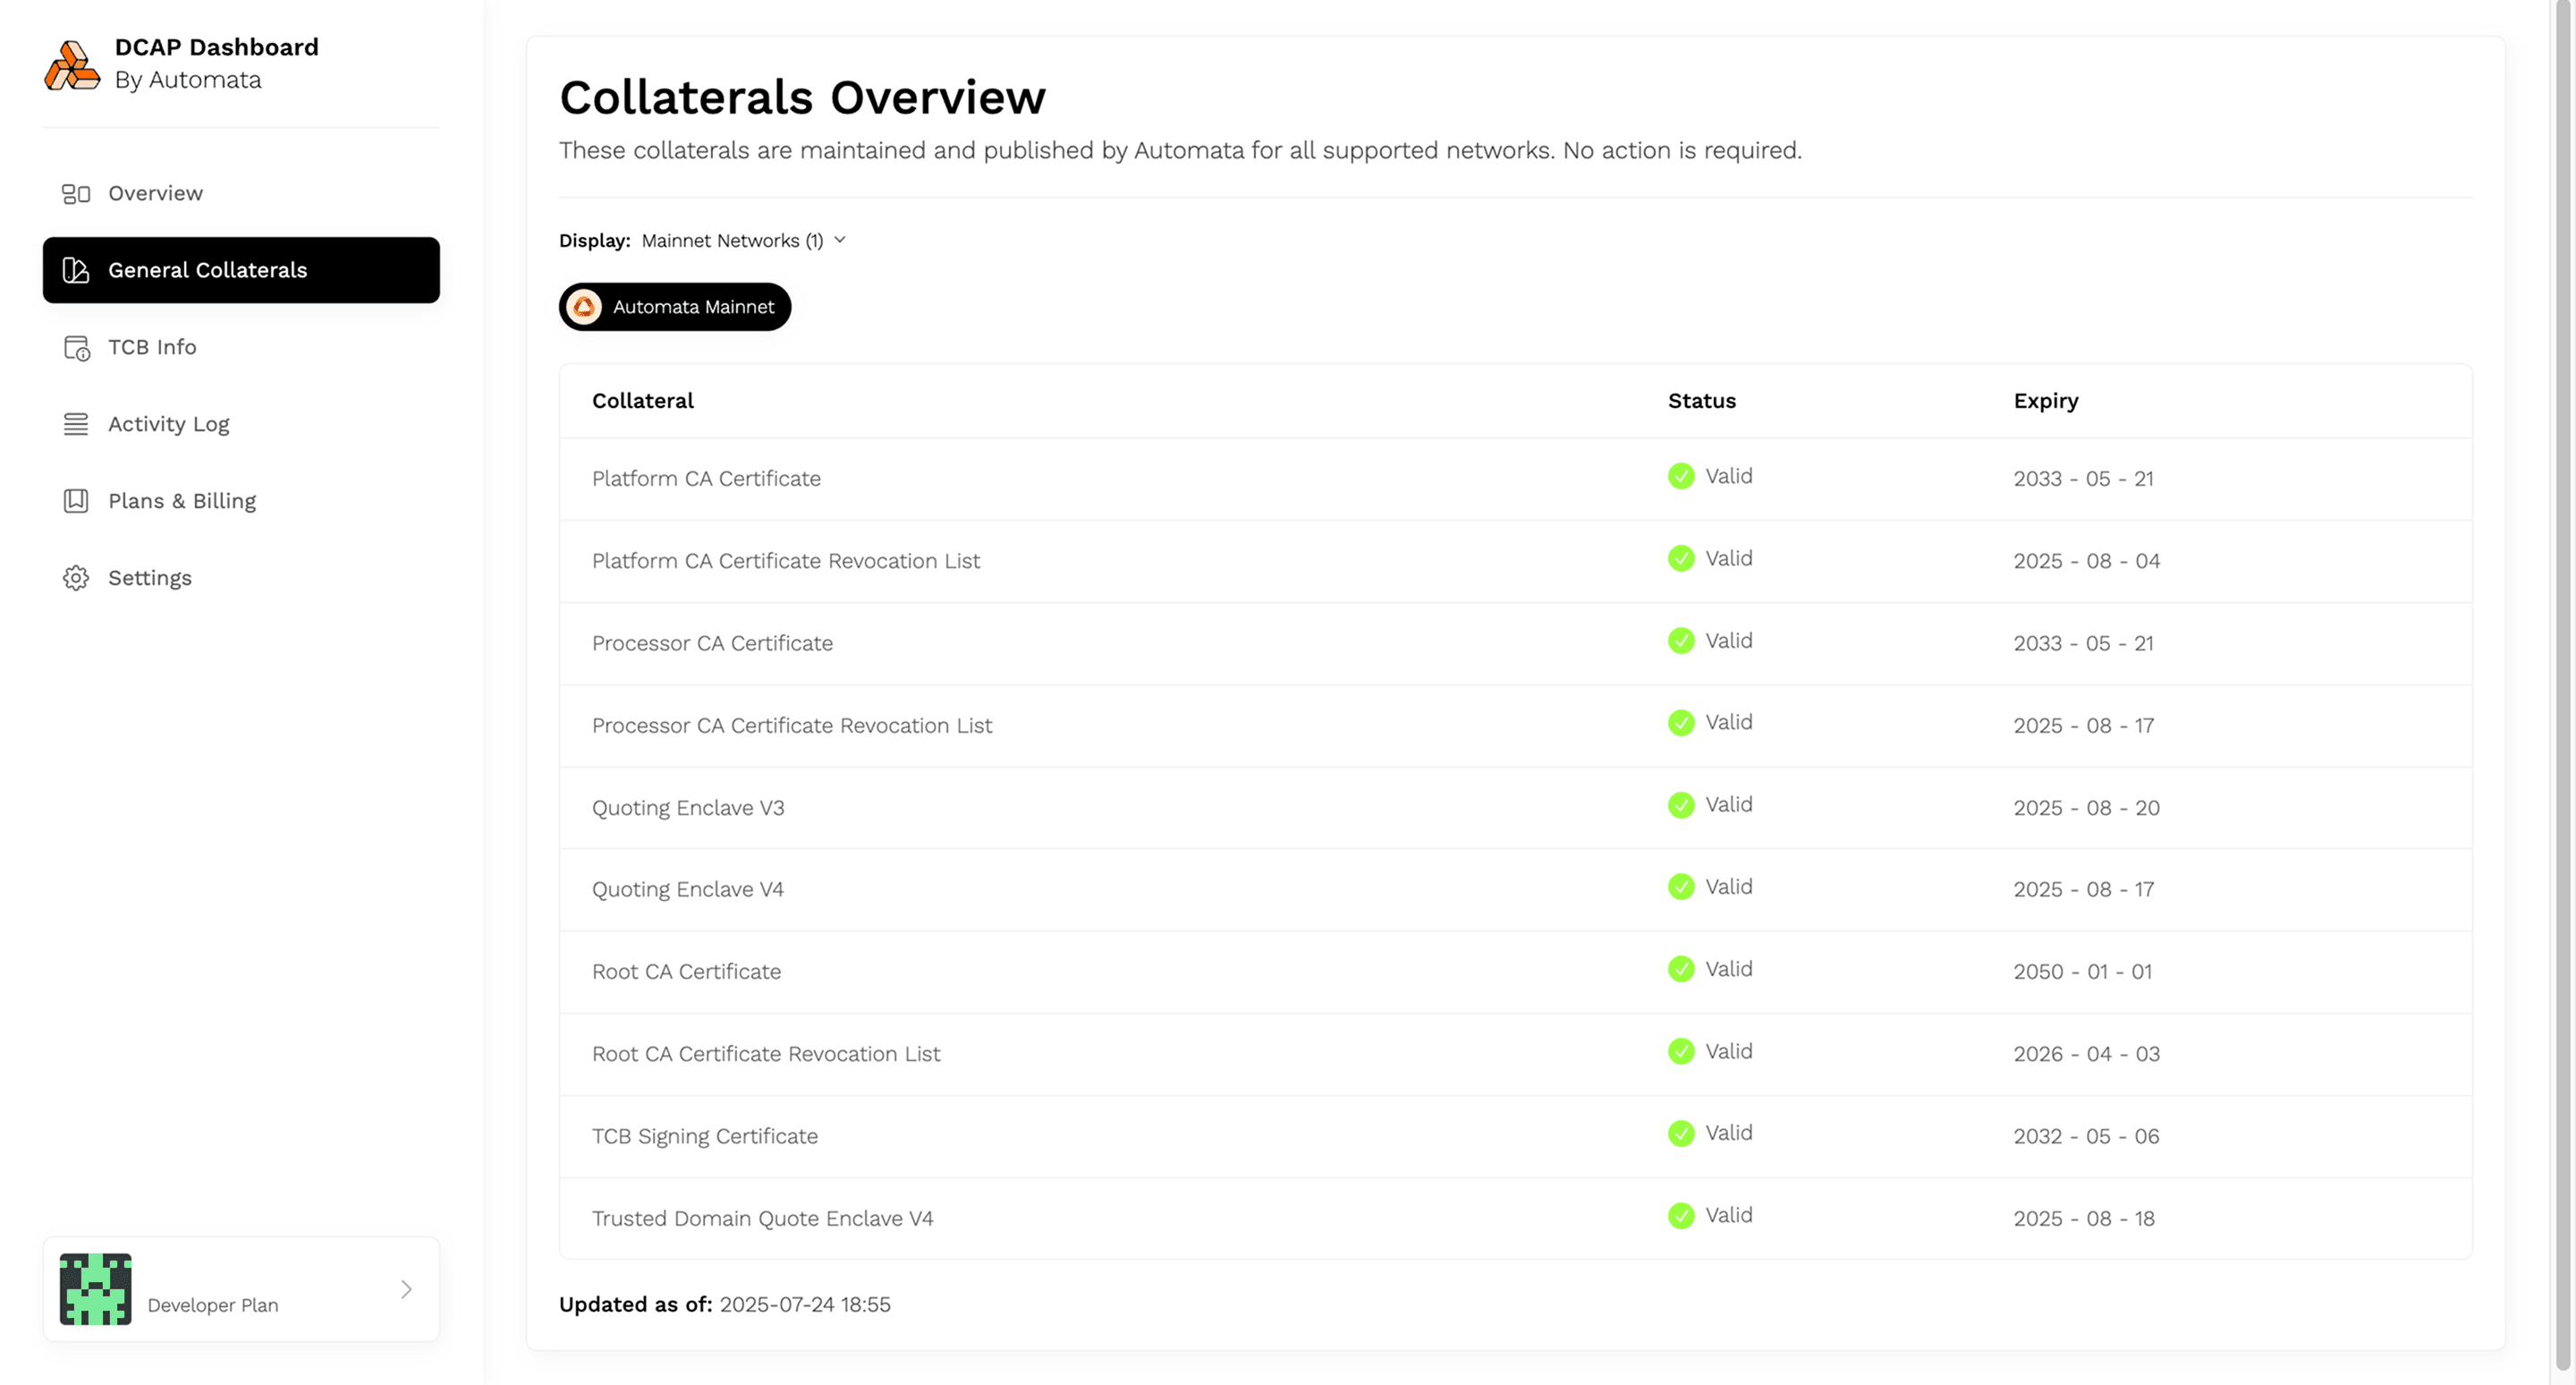The width and height of the screenshot is (2576, 1385).
Task: Expand the Developer Plan panel chevron
Action: tap(406, 1289)
